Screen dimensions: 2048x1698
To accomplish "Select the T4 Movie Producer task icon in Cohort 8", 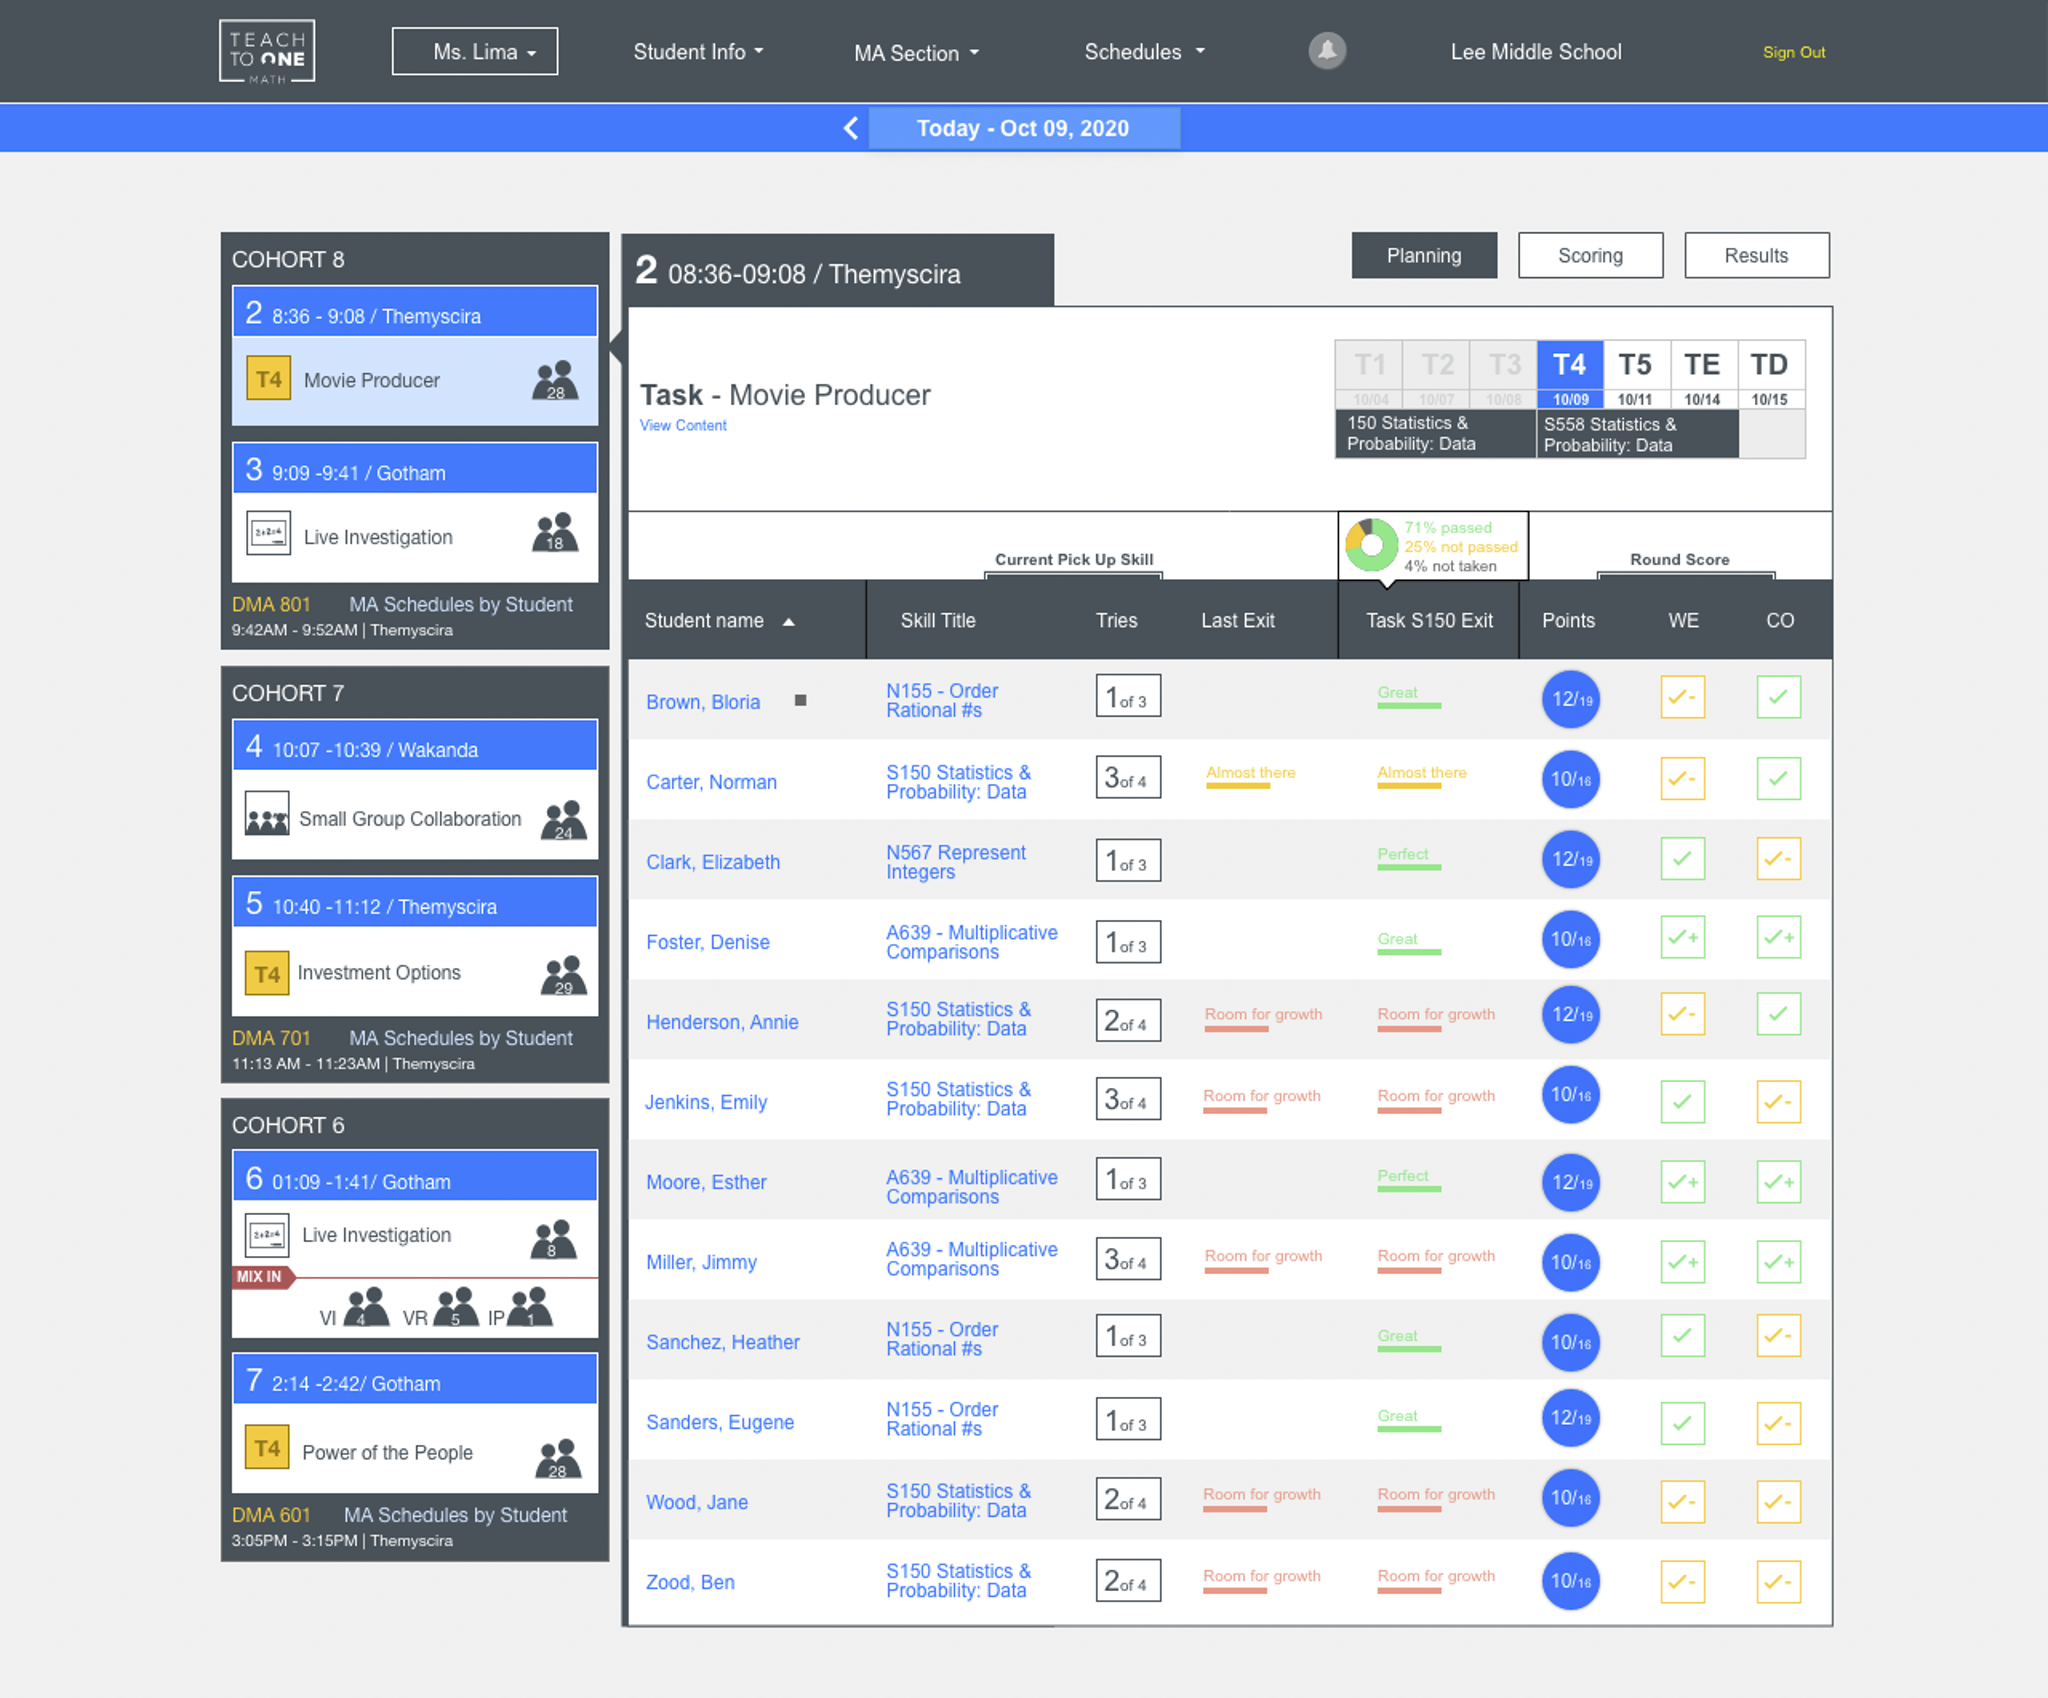I will pyautogui.click(x=267, y=379).
